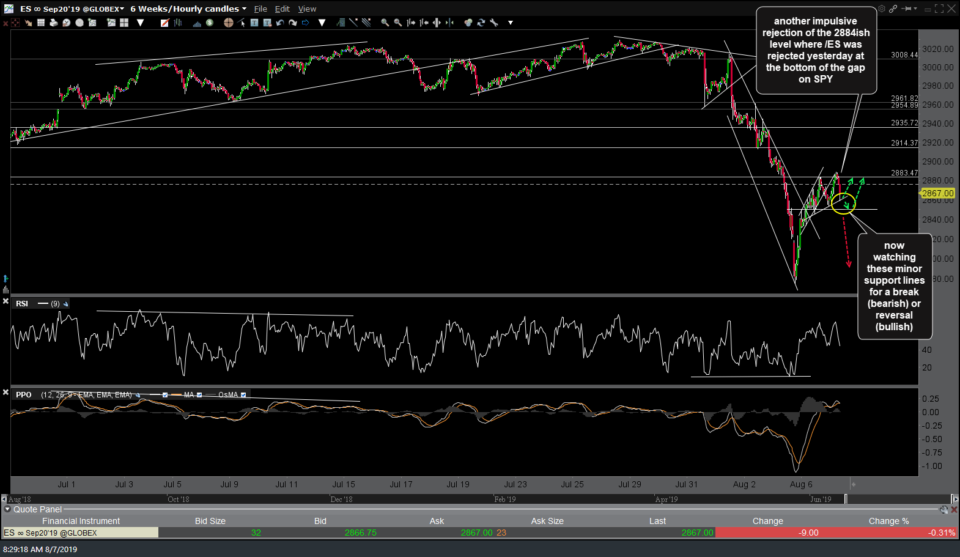Click the candlestick bar type icon
This screenshot has width=960, height=557.
[x=178, y=23]
